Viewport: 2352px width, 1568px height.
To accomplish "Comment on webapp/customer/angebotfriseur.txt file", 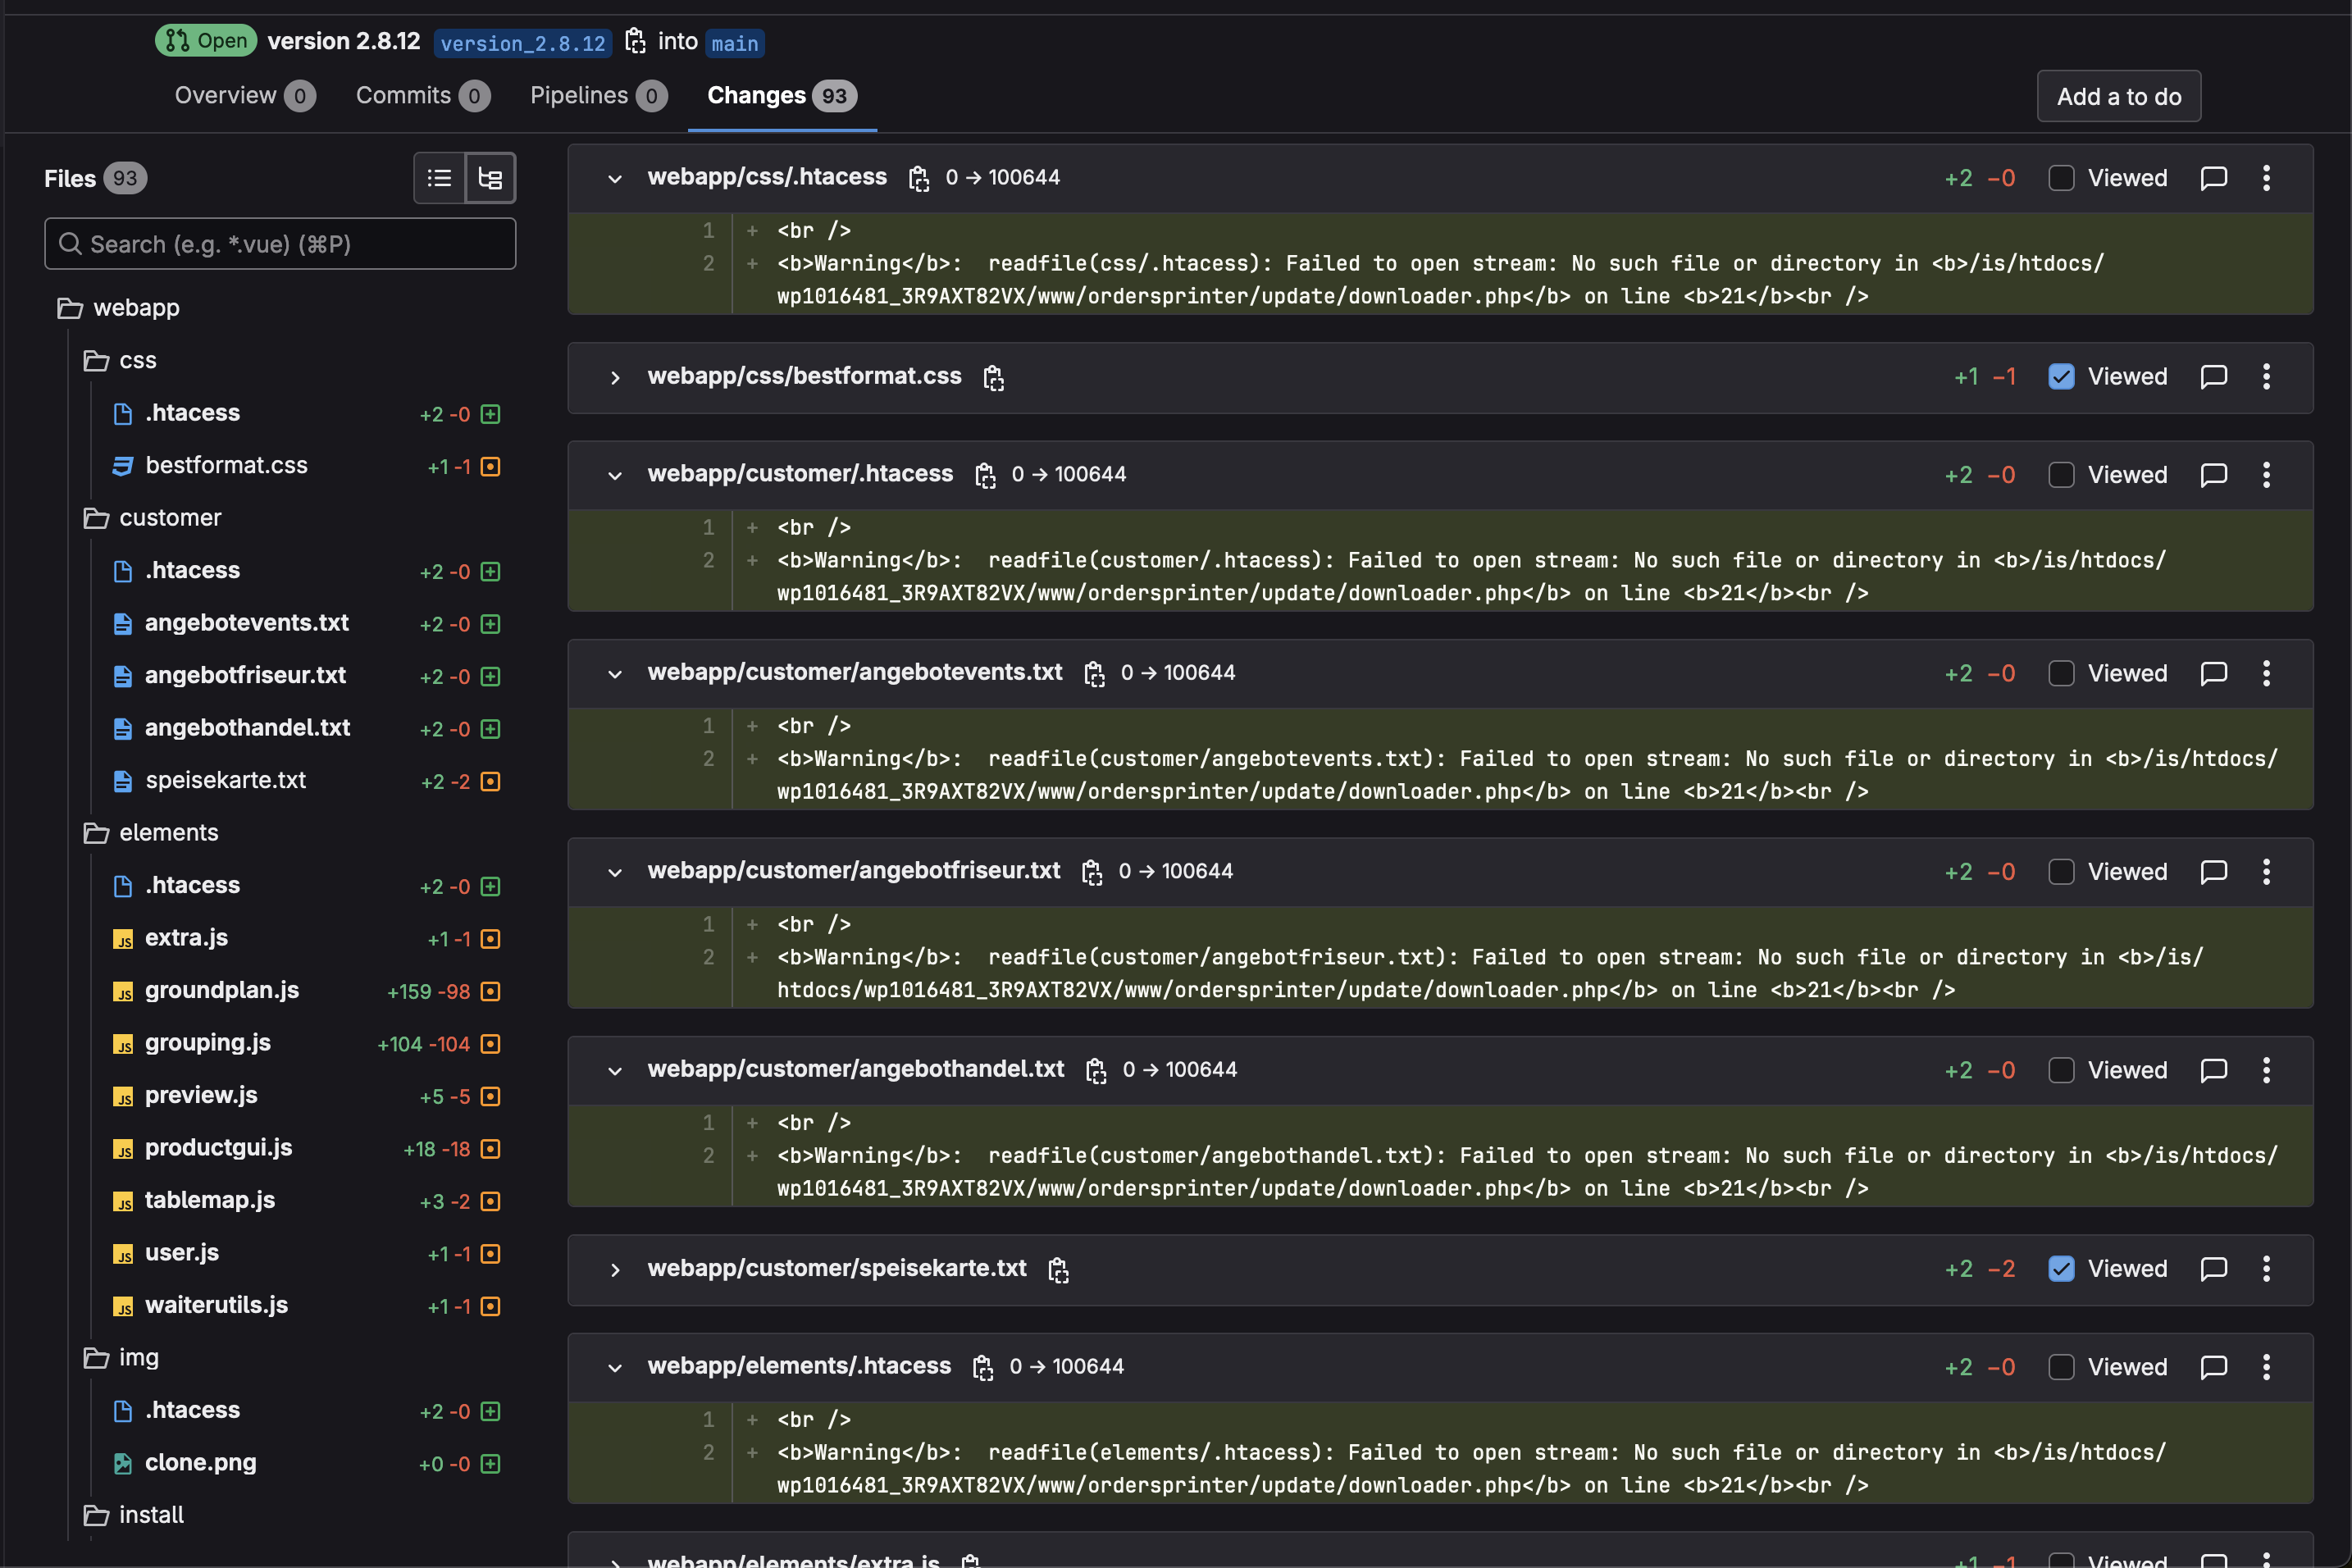I will tap(2214, 872).
